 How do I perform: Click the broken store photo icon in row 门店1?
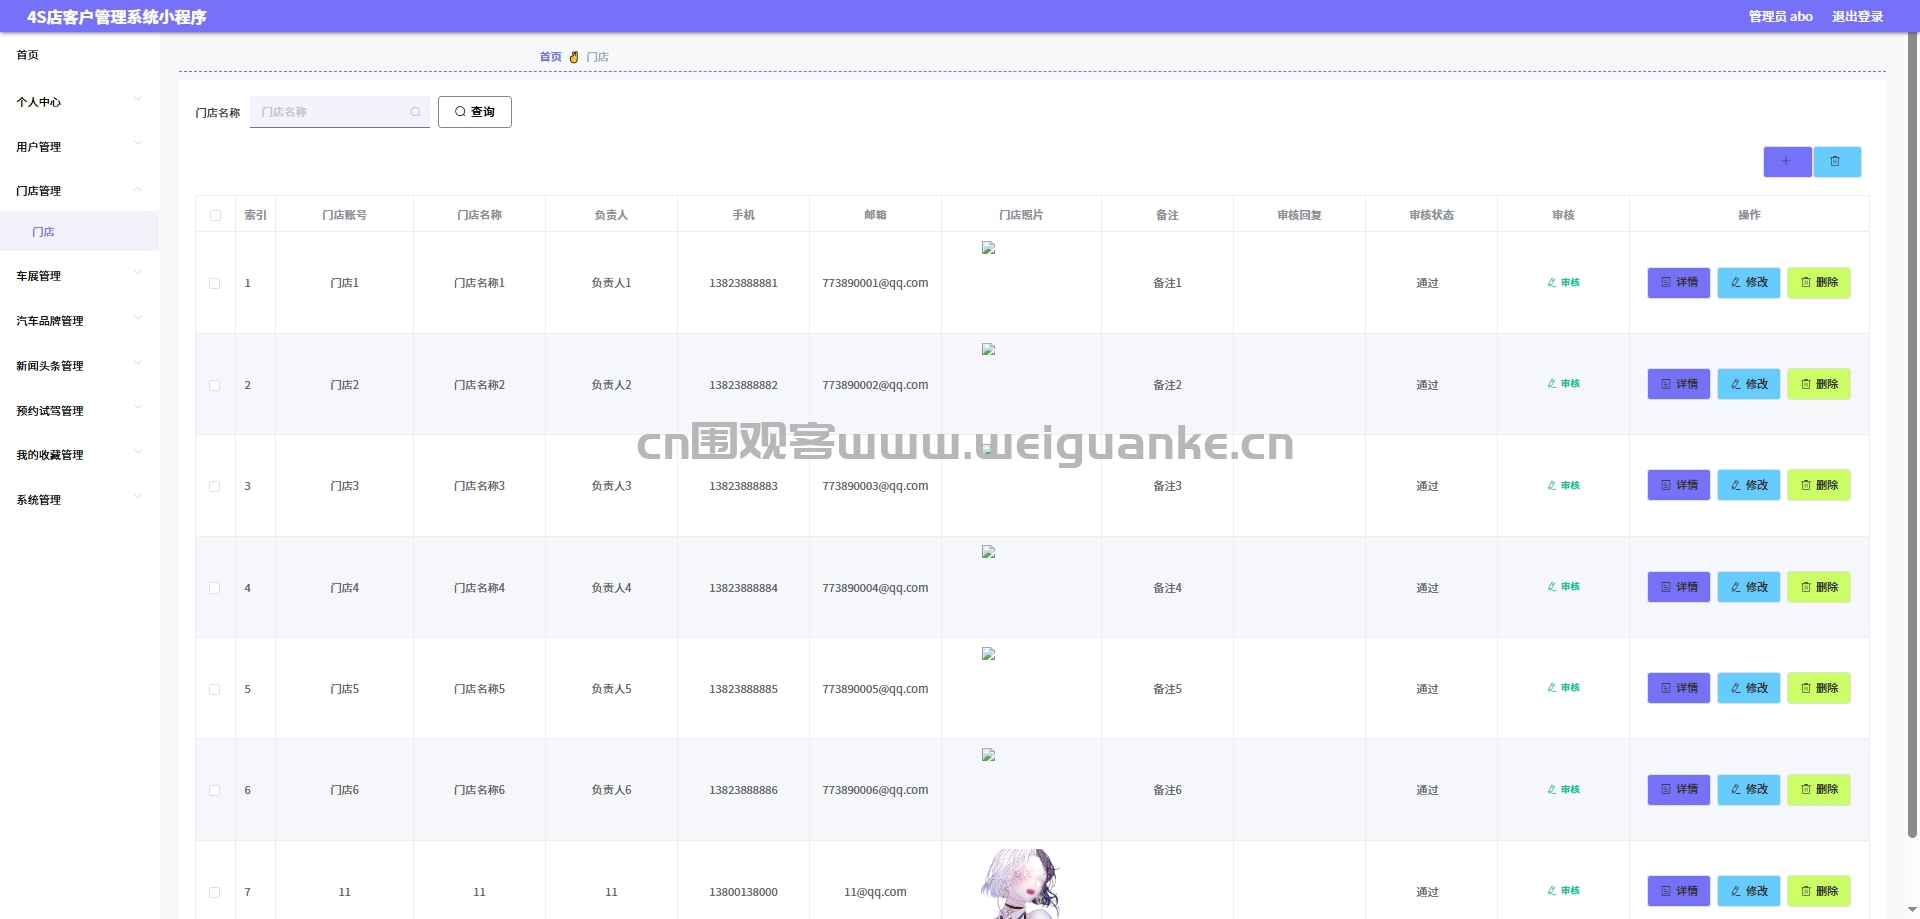tap(988, 248)
